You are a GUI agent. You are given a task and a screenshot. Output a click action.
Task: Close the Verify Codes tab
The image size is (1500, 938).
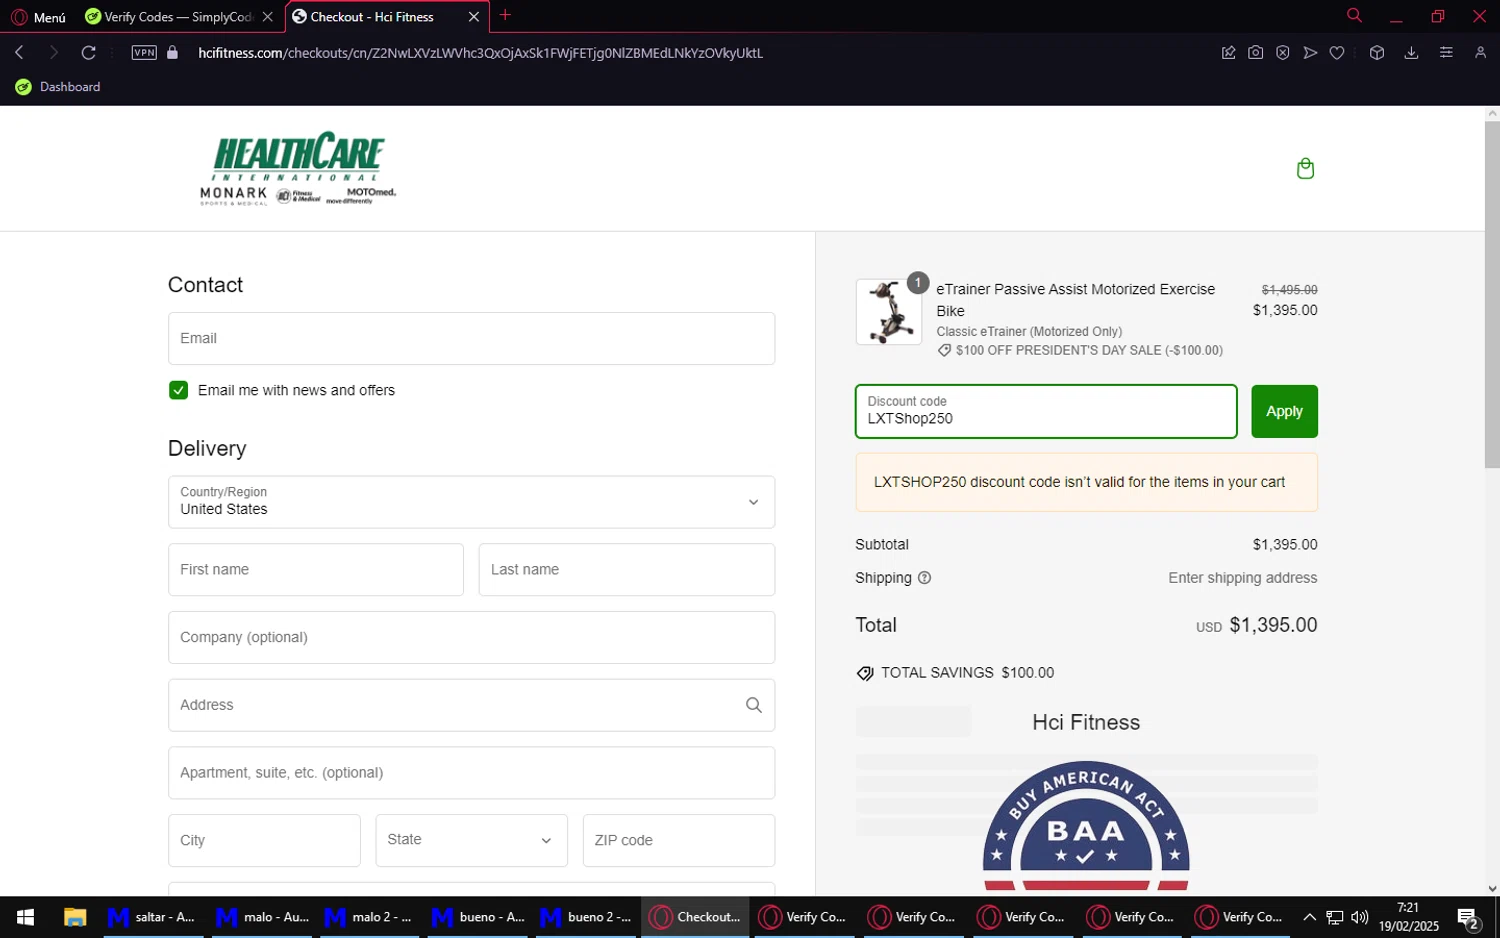click(x=267, y=17)
